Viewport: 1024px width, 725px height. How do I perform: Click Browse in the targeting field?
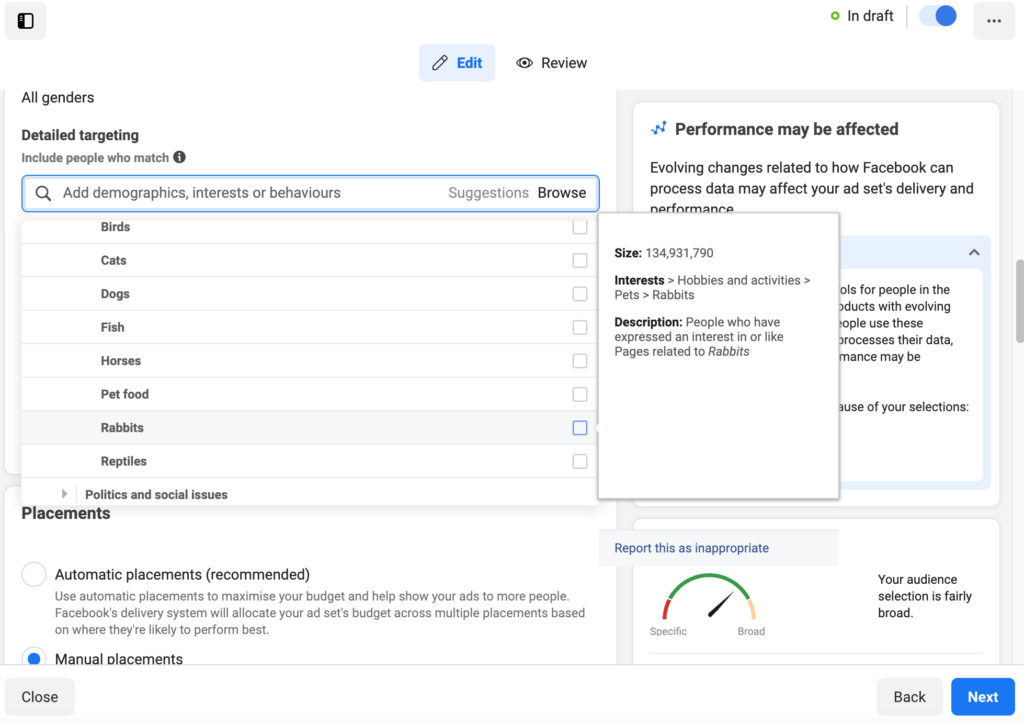pos(562,193)
